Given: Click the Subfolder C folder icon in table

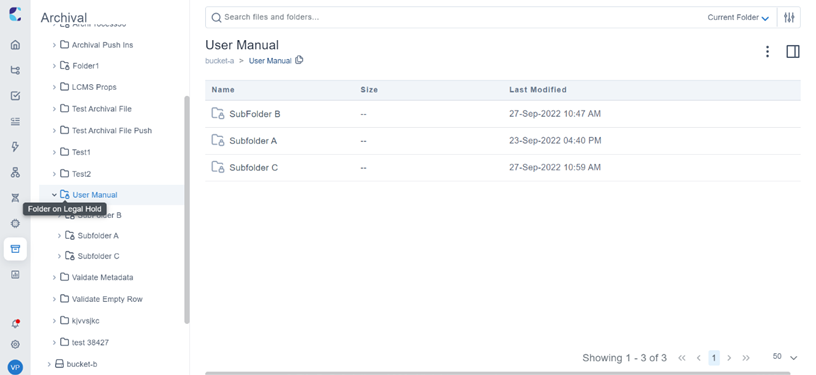Looking at the screenshot, I should (218, 167).
